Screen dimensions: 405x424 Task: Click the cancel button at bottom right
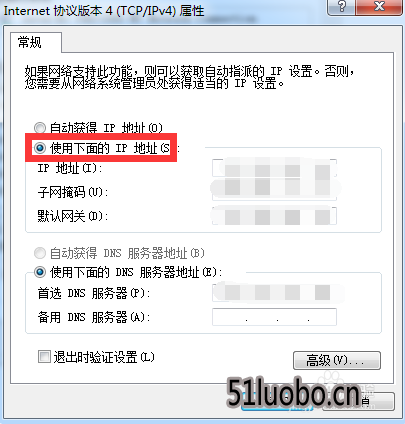pyautogui.click(x=358, y=401)
